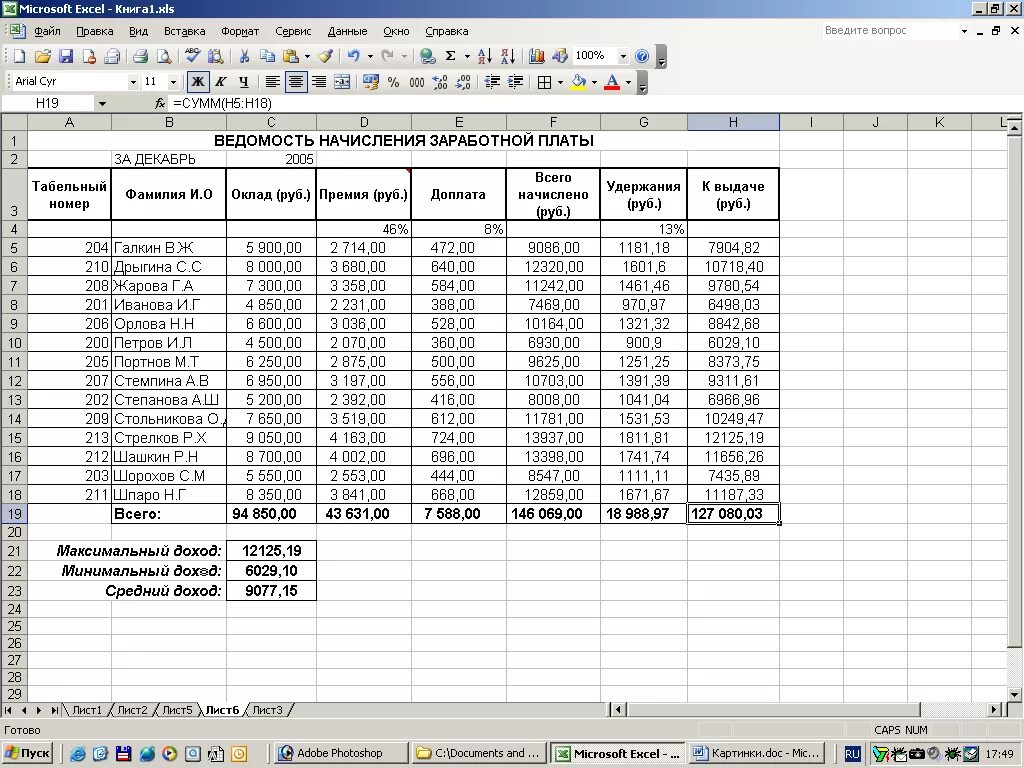
Task: Switch to sheet tab Лист1
Action: (x=86, y=710)
